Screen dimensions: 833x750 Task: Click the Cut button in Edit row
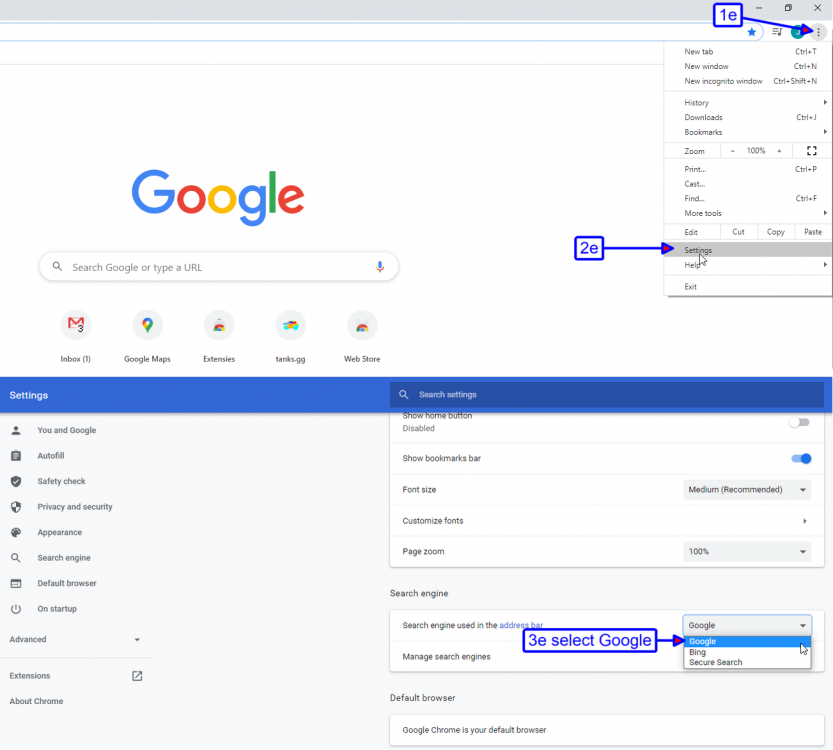coord(738,232)
